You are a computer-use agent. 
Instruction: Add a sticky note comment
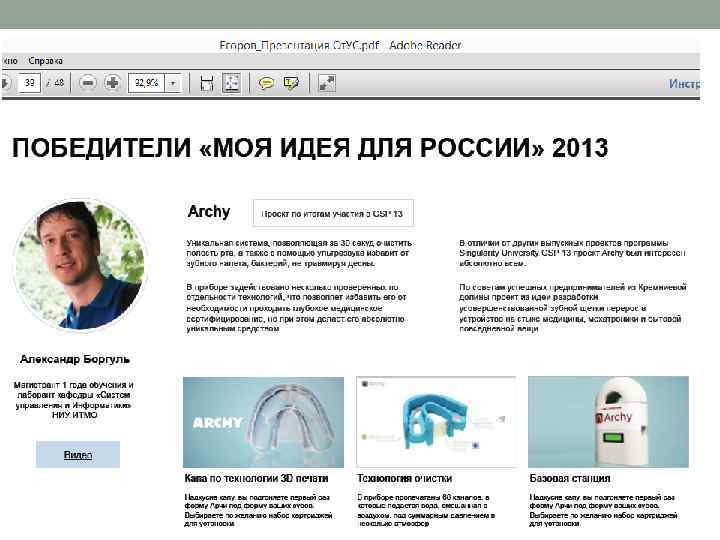click(x=266, y=83)
